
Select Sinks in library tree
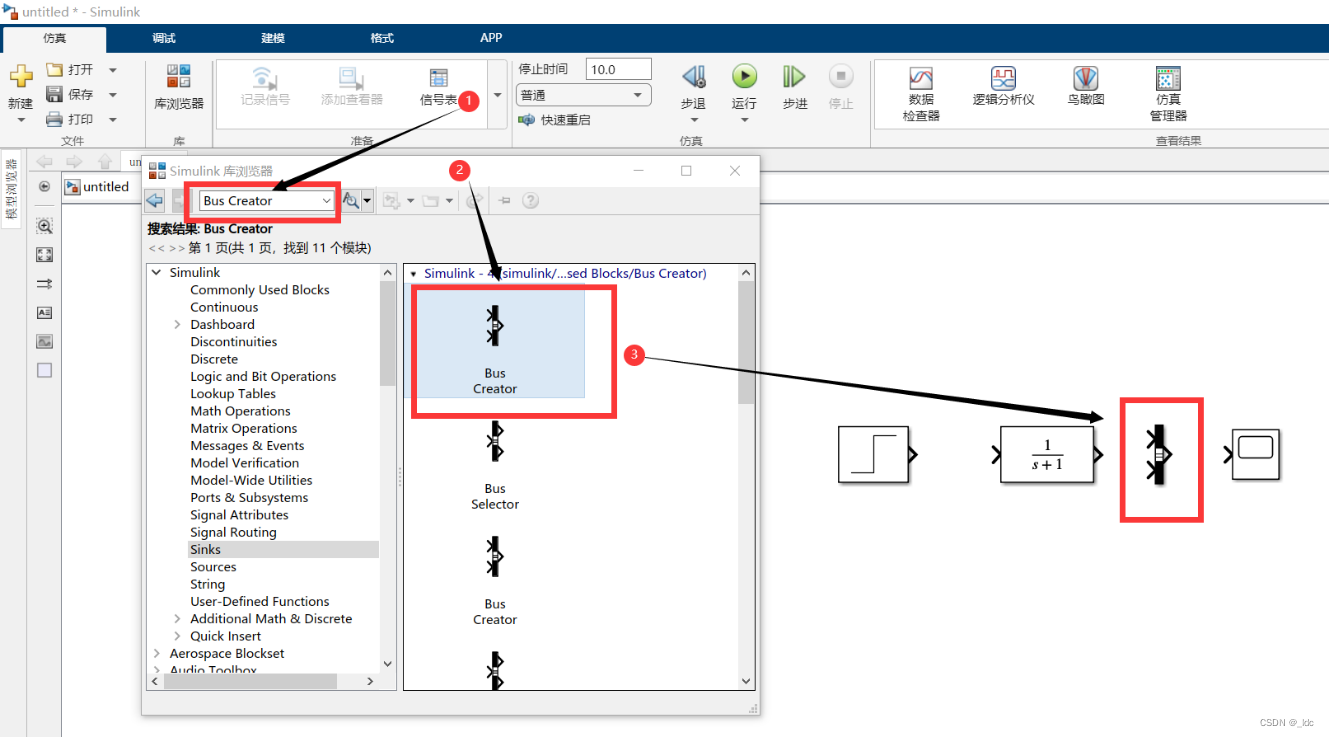pyautogui.click(x=206, y=550)
